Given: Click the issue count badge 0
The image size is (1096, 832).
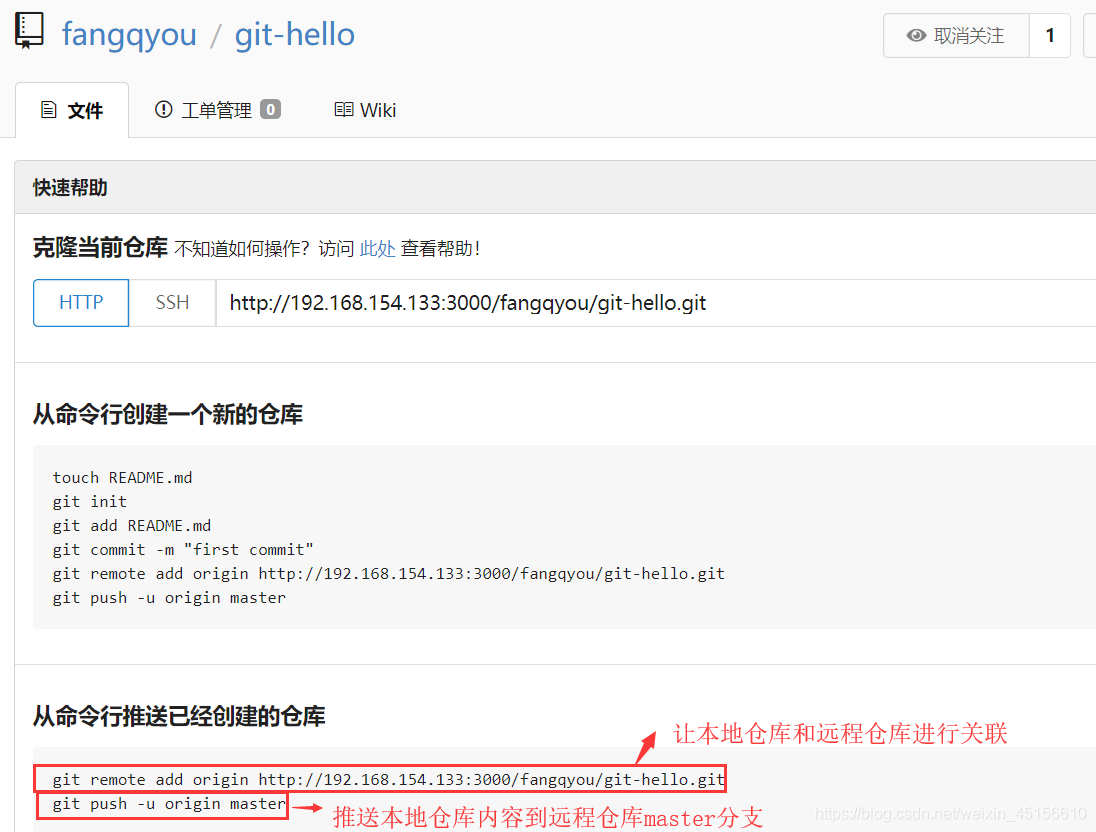Looking at the screenshot, I should point(271,110).
